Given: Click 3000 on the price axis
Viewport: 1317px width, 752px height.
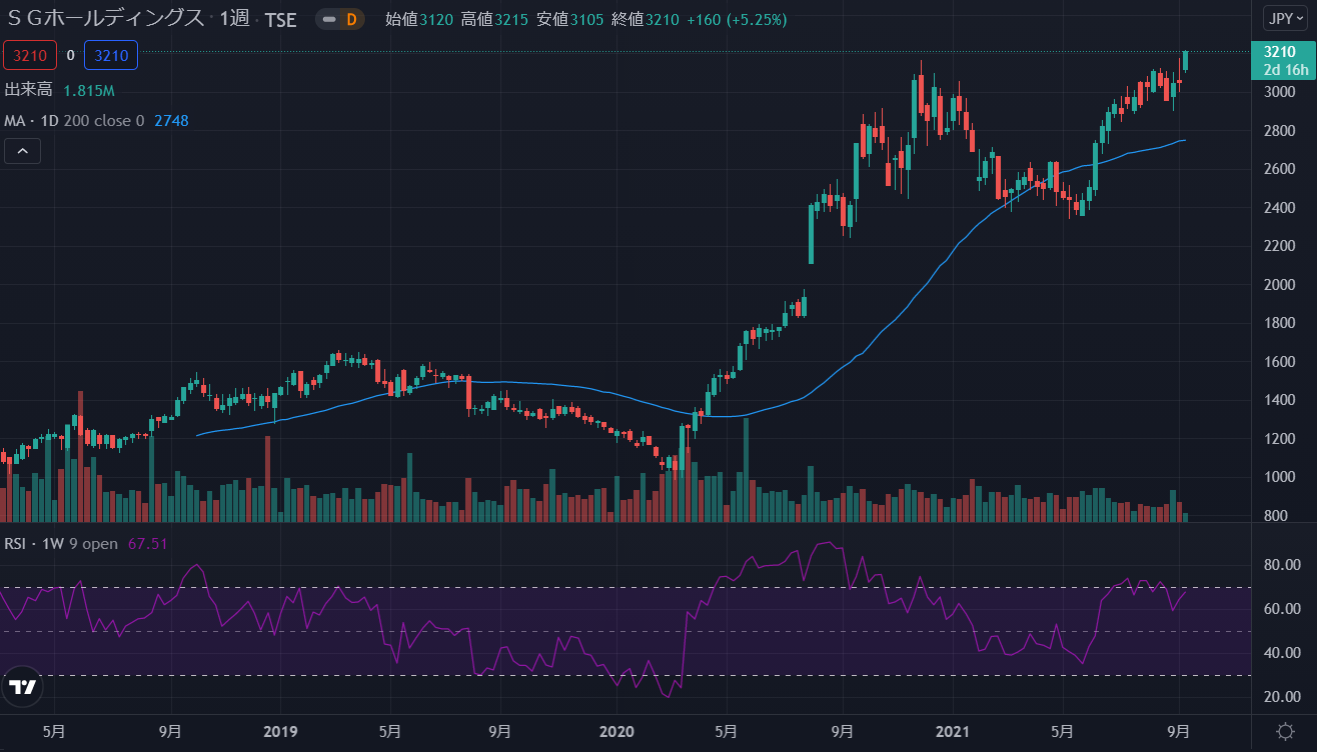Looking at the screenshot, I should [1280, 92].
